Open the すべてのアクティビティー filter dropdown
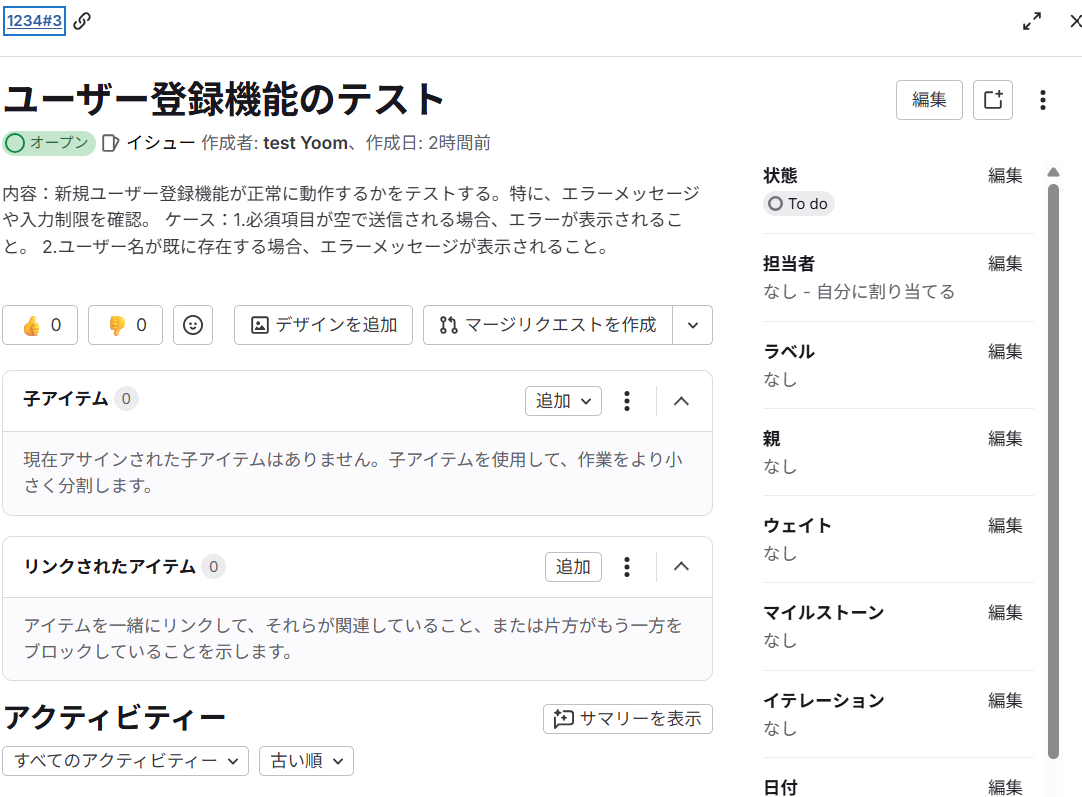The width and height of the screenshot is (1082, 797). tap(126, 761)
